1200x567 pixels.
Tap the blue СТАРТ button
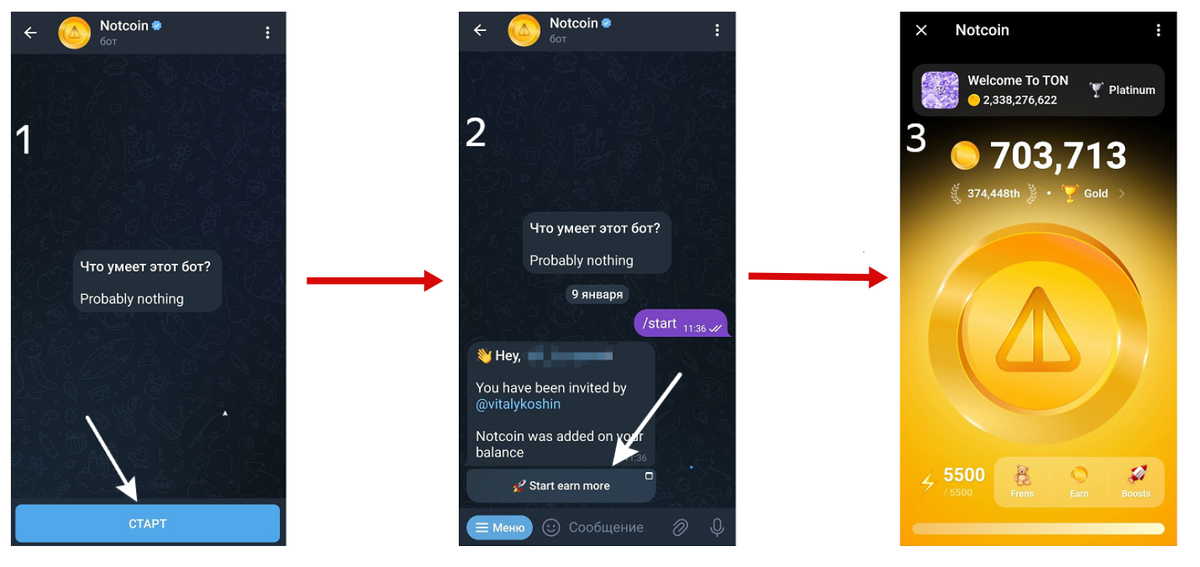pos(147,523)
